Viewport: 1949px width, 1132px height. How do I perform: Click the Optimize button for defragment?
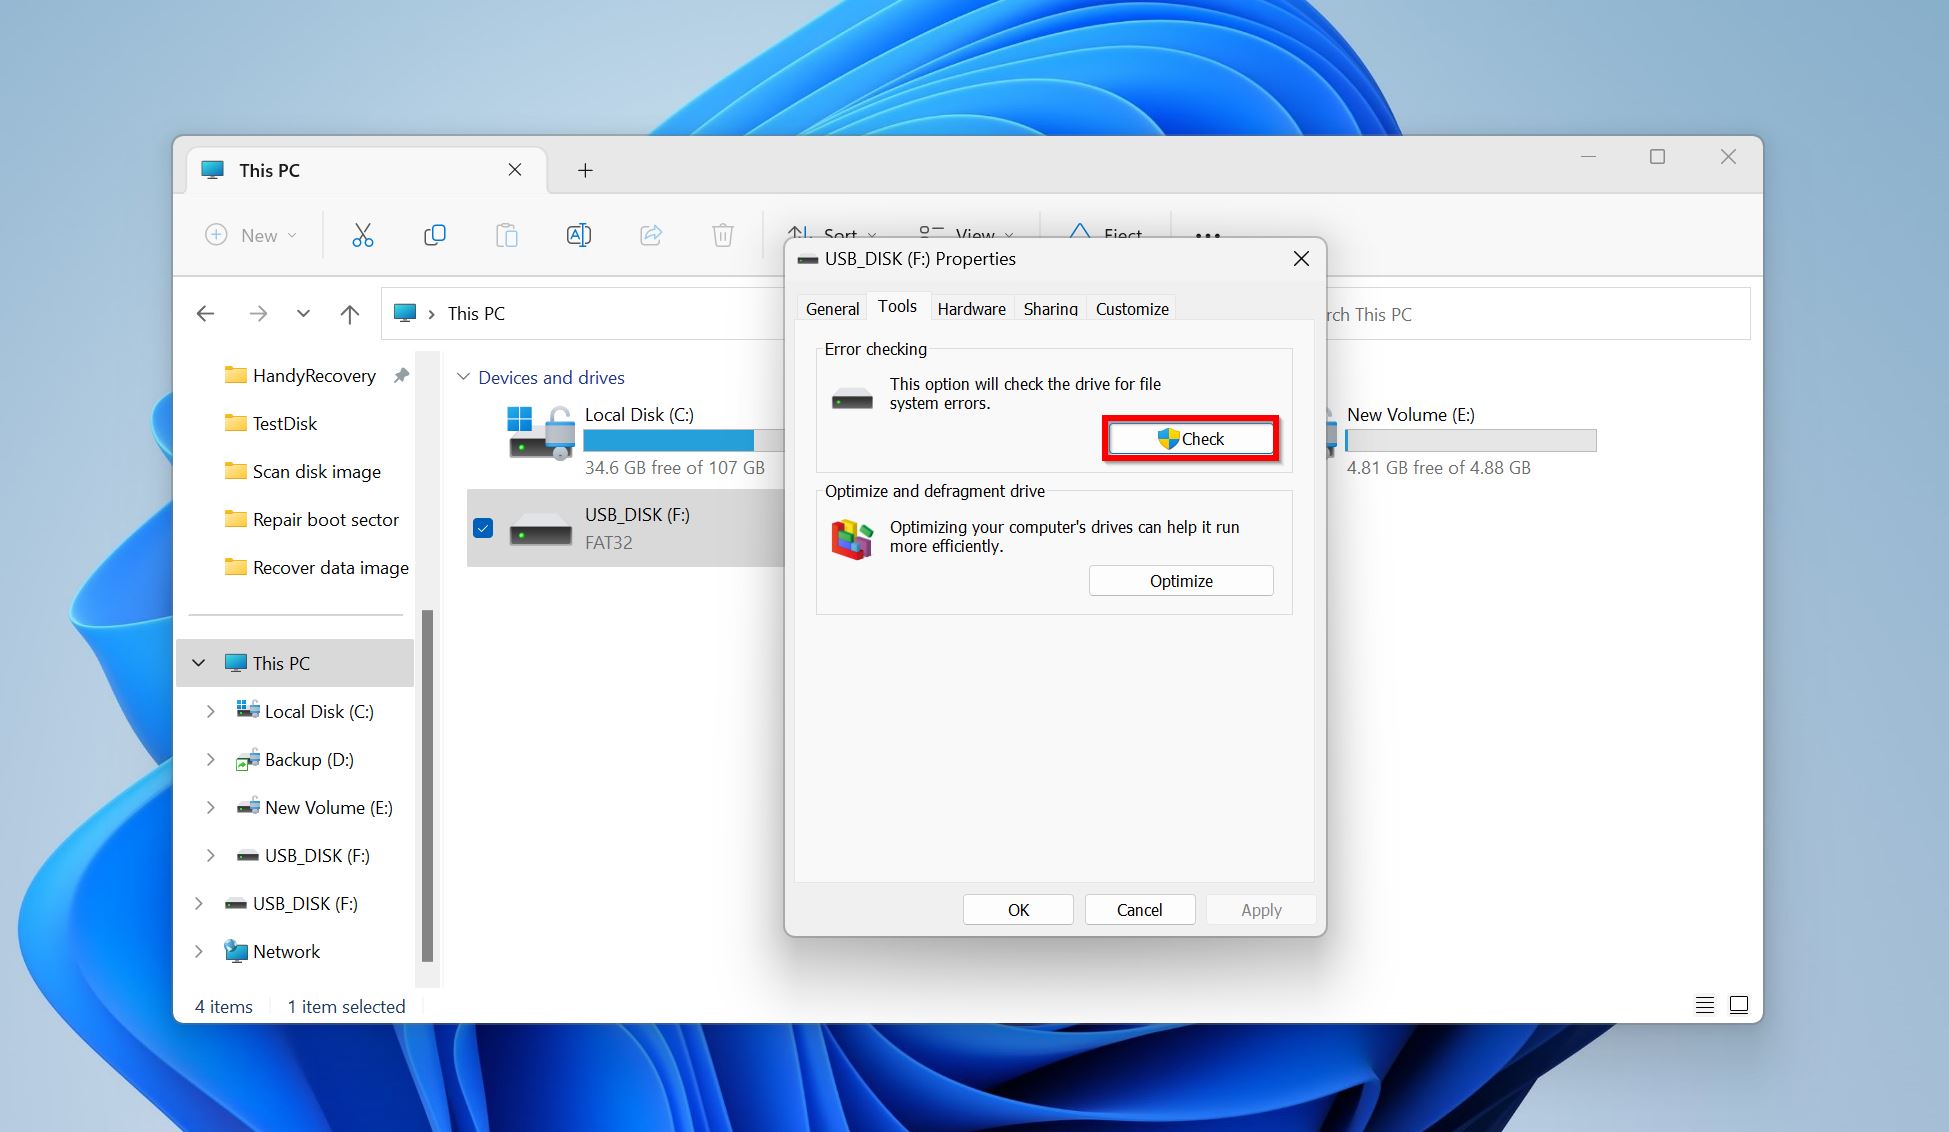pyautogui.click(x=1179, y=581)
